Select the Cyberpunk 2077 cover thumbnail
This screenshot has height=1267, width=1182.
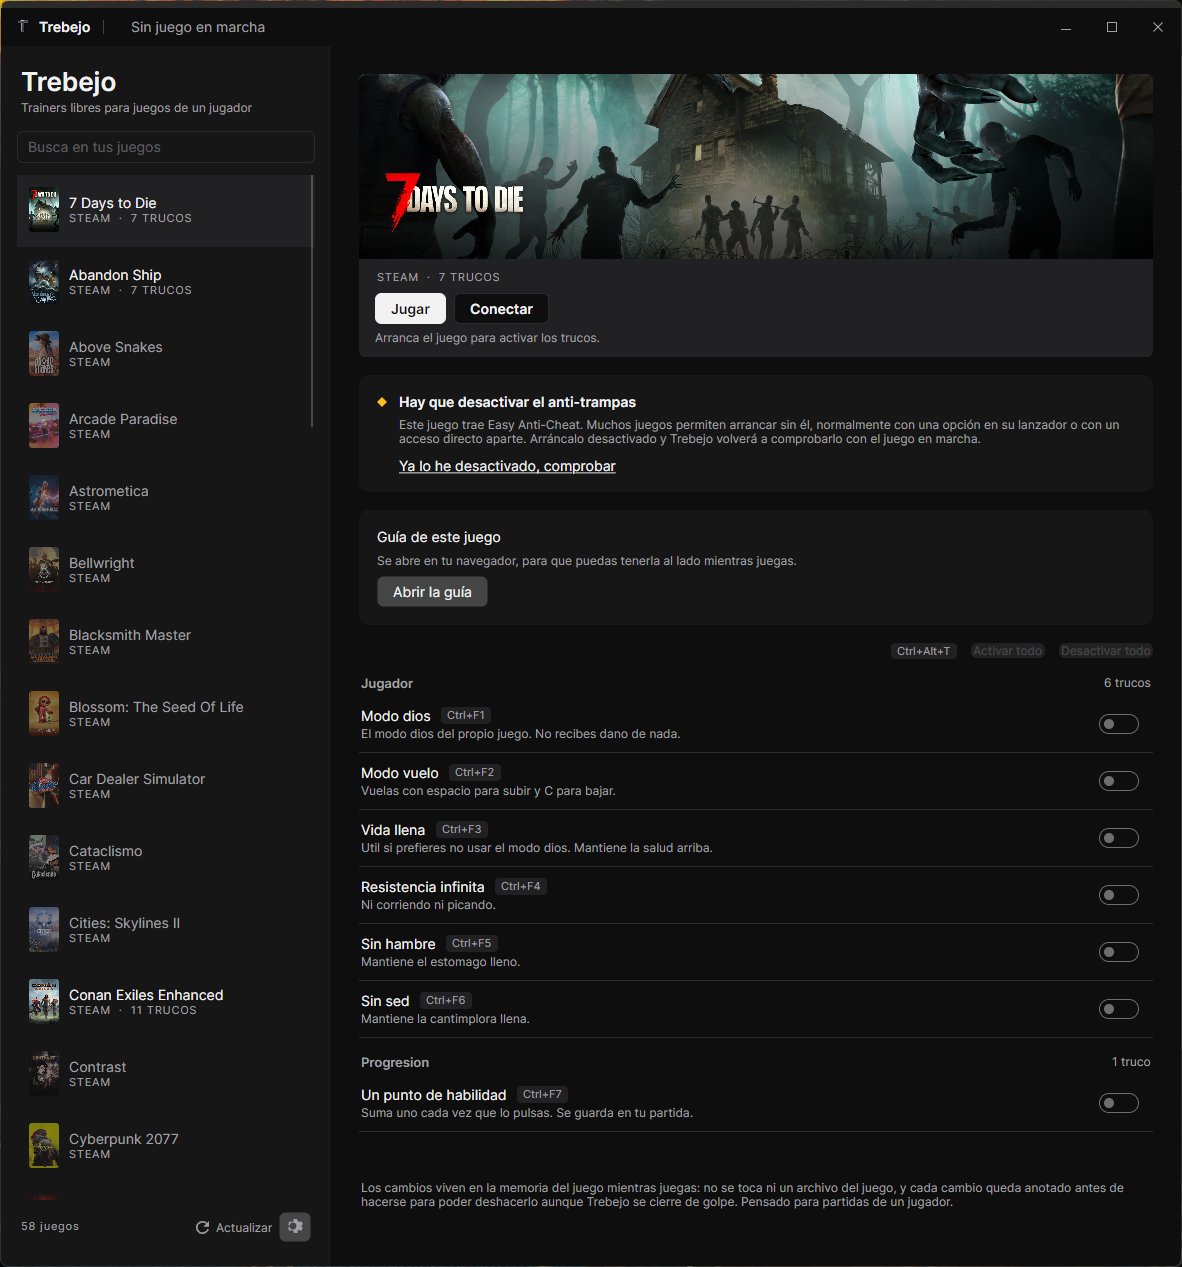(x=44, y=1146)
